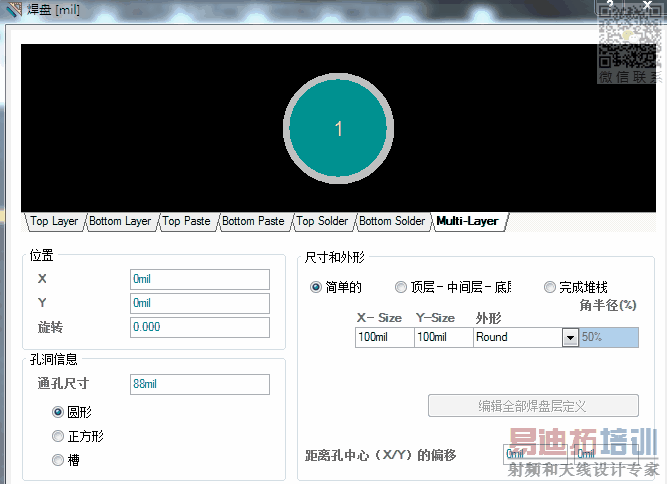Click the 50% corner radius cell
The width and height of the screenshot is (667, 484).
(609, 337)
